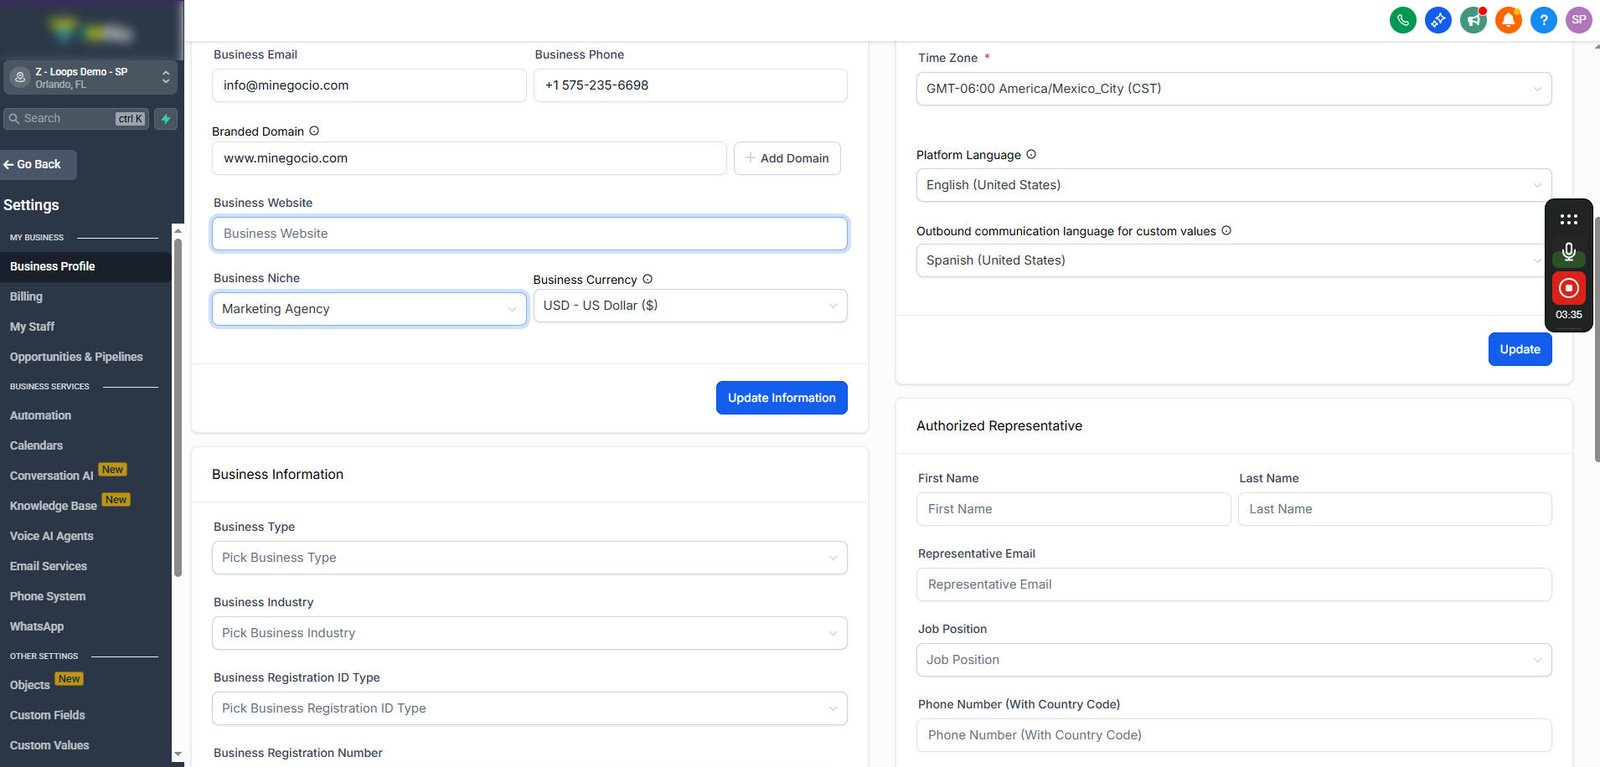Open the Pick Business Type dropdown

point(529,558)
